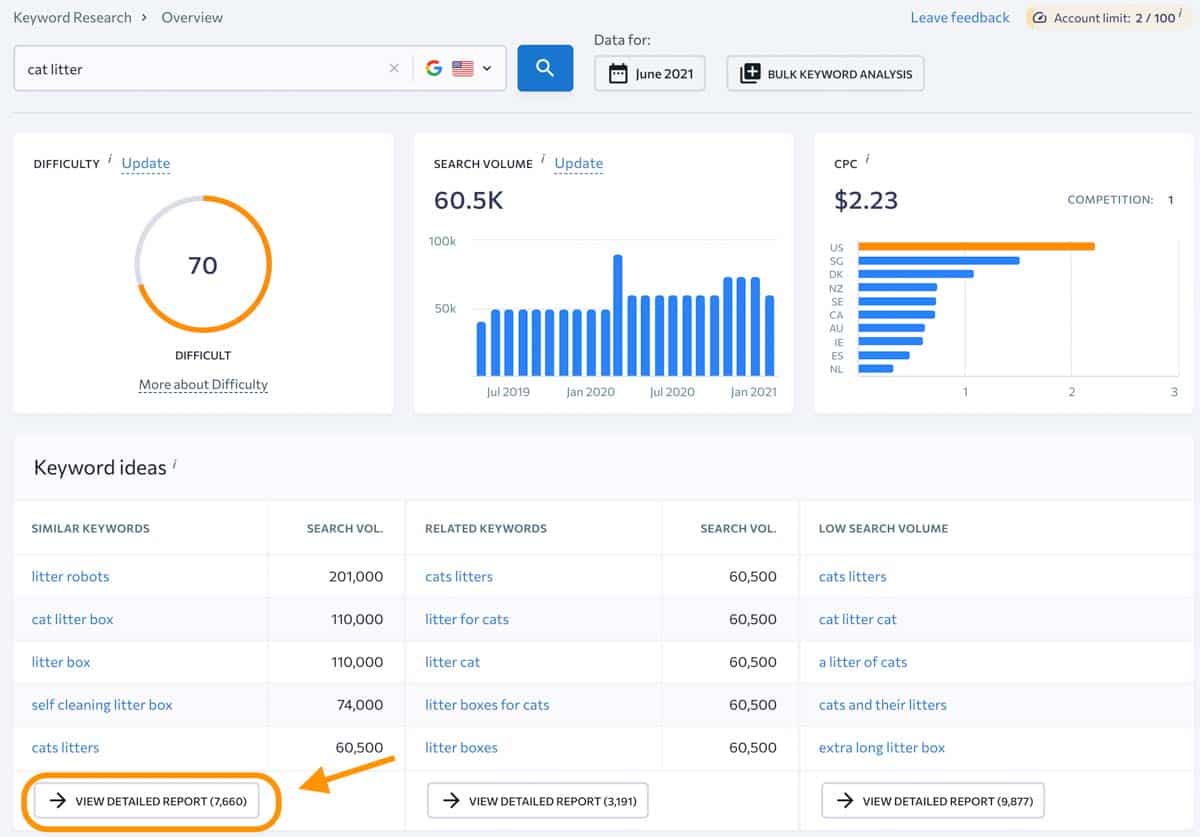Click the orange US bar in CPC chart
This screenshot has width=1200, height=837.
(975, 246)
